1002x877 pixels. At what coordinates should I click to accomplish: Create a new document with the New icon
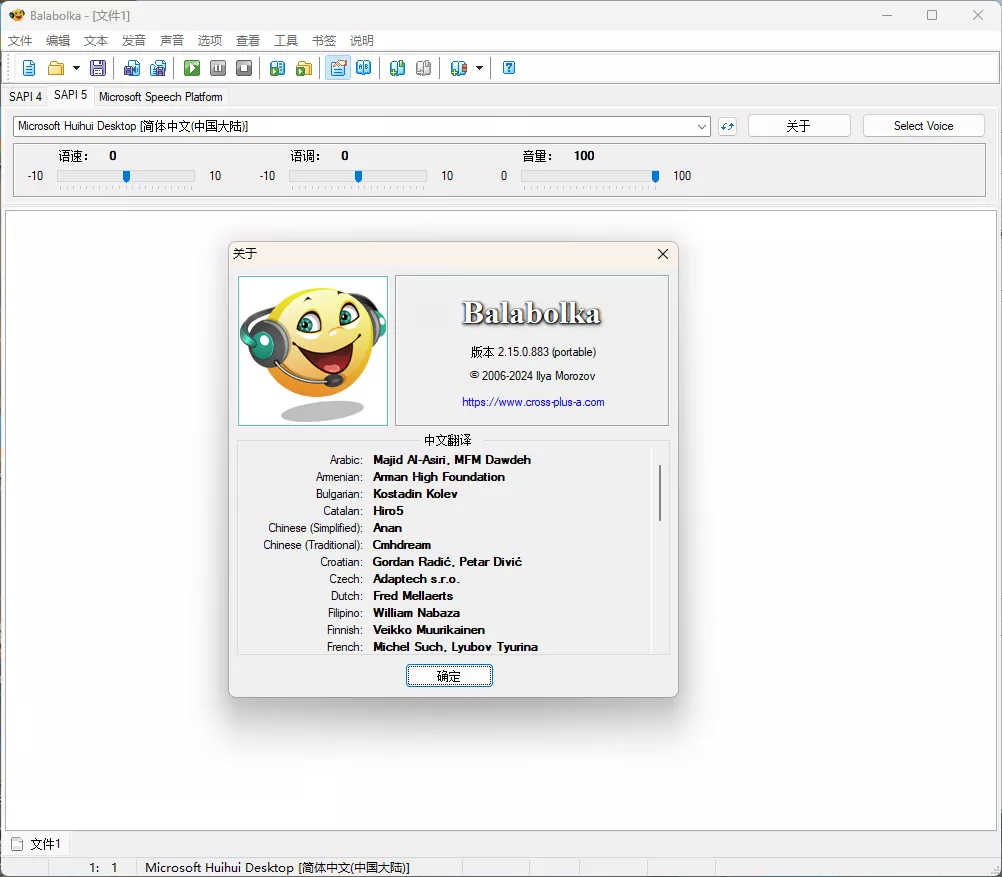click(x=28, y=67)
